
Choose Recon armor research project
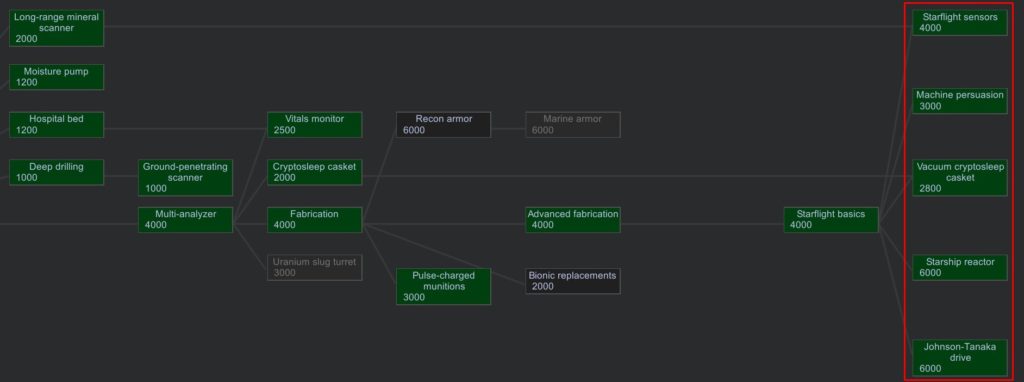443,124
